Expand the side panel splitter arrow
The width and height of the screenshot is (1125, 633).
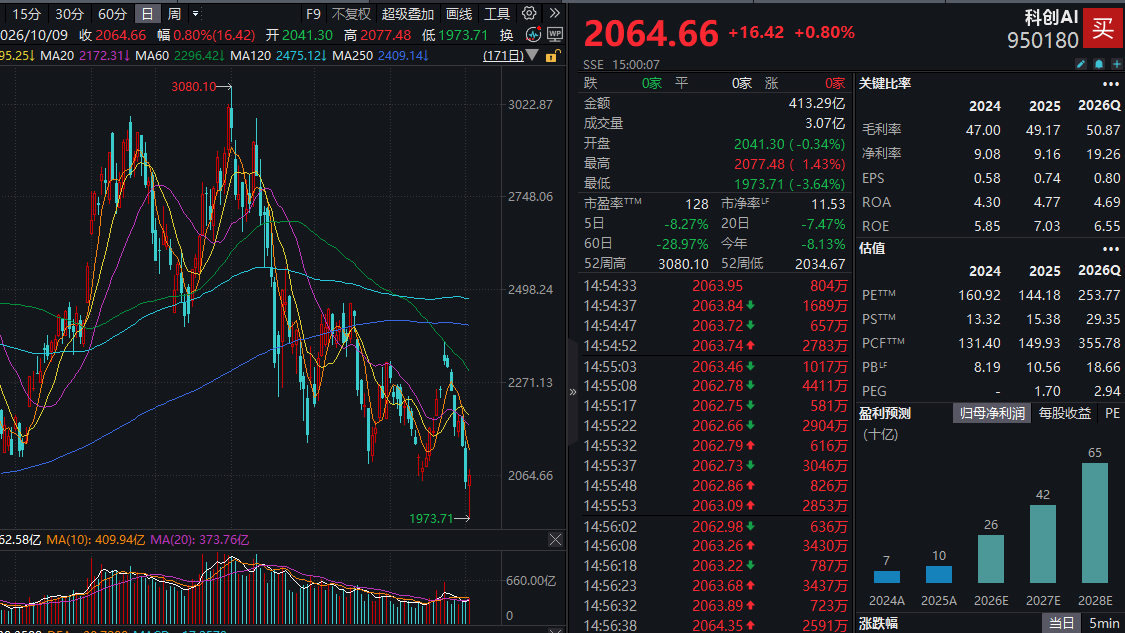click(x=573, y=392)
